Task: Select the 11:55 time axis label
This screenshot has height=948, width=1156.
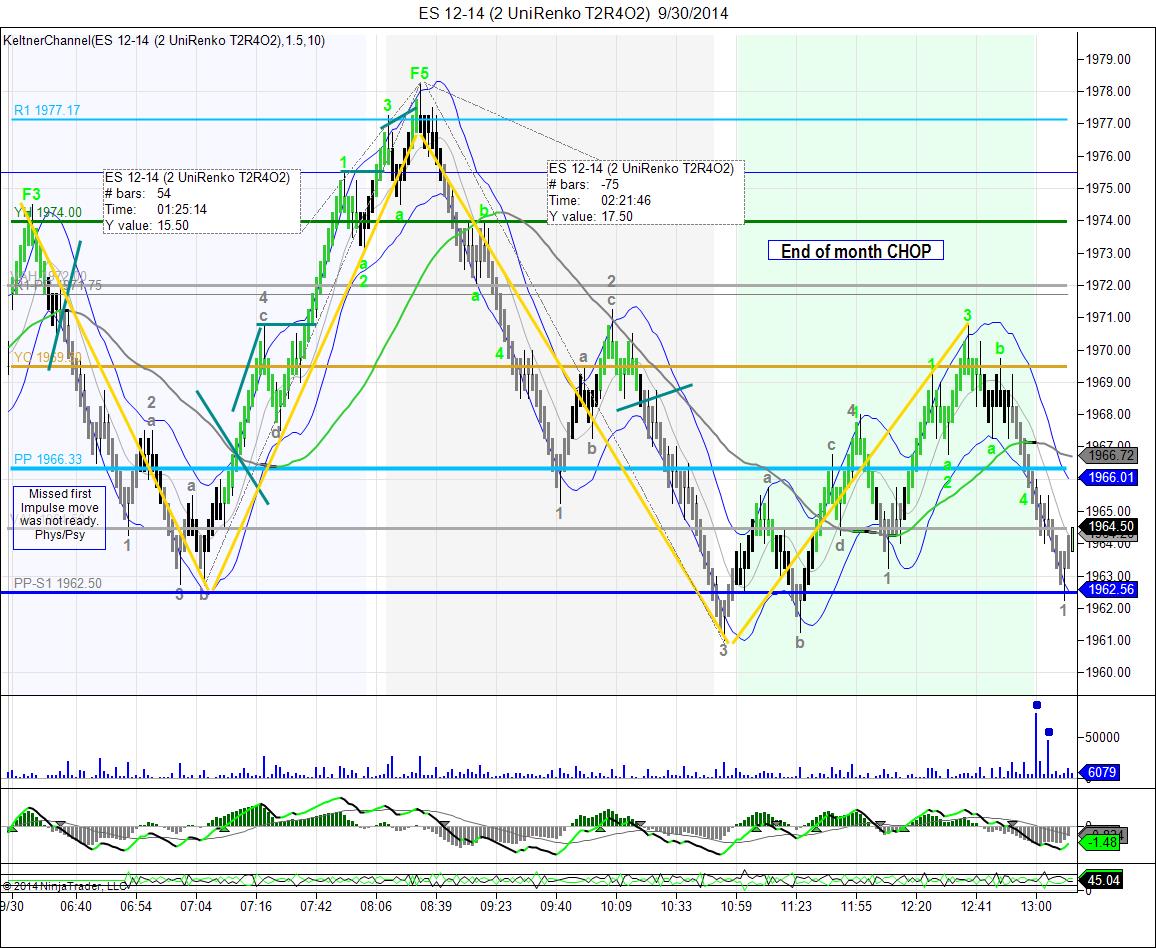Action: click(x=856, y=906)
